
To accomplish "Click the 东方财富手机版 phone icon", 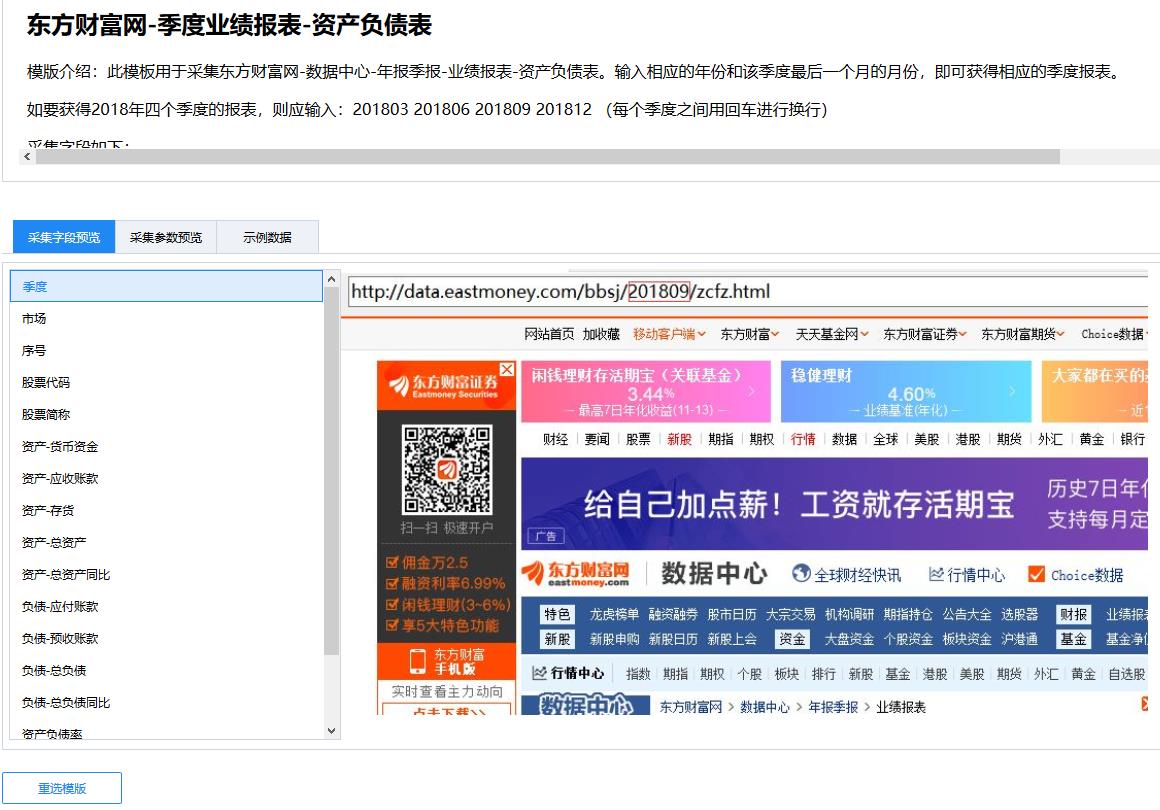I will [418, 661].
